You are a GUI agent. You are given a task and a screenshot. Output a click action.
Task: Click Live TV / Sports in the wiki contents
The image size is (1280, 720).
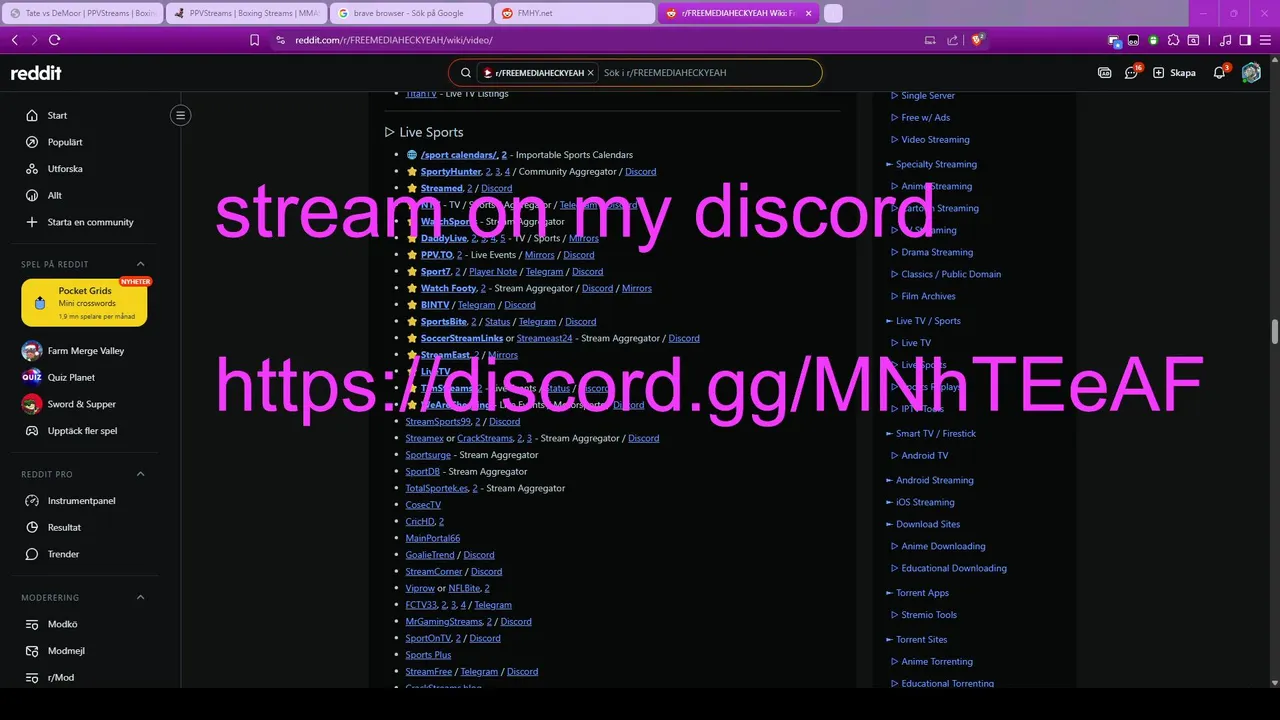[x=928, y=321]
